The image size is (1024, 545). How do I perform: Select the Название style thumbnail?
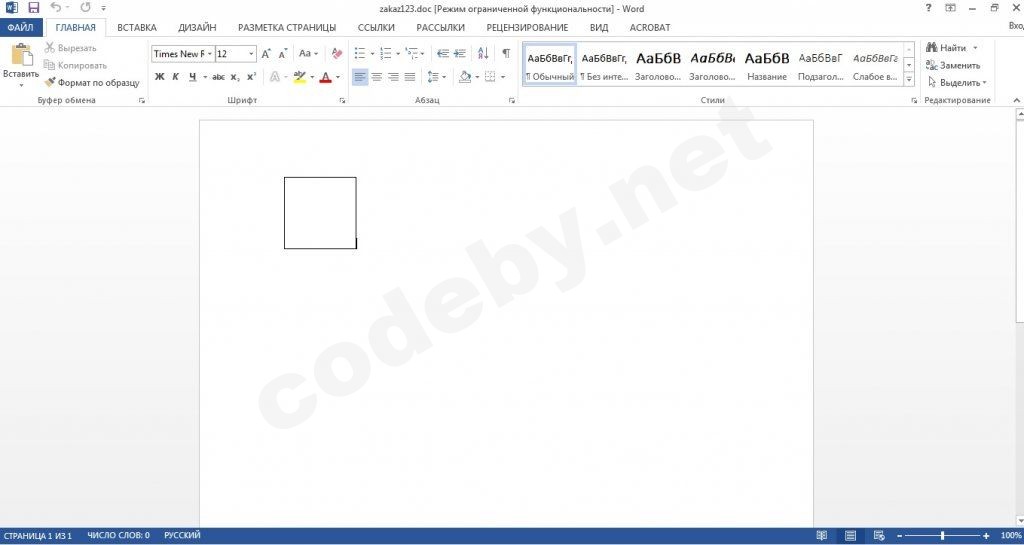(x=767, y=65)
